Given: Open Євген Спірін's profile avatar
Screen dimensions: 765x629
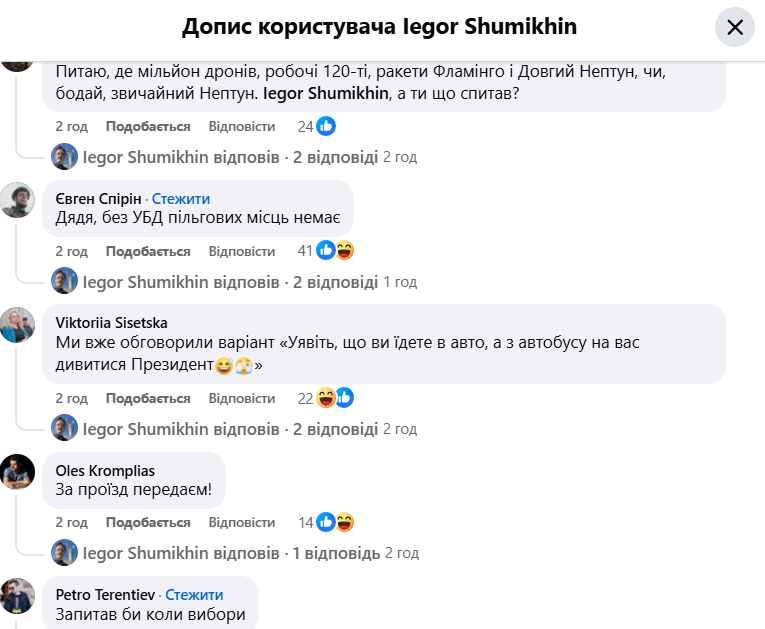Looking at the screenshot, I should [18, 199].
